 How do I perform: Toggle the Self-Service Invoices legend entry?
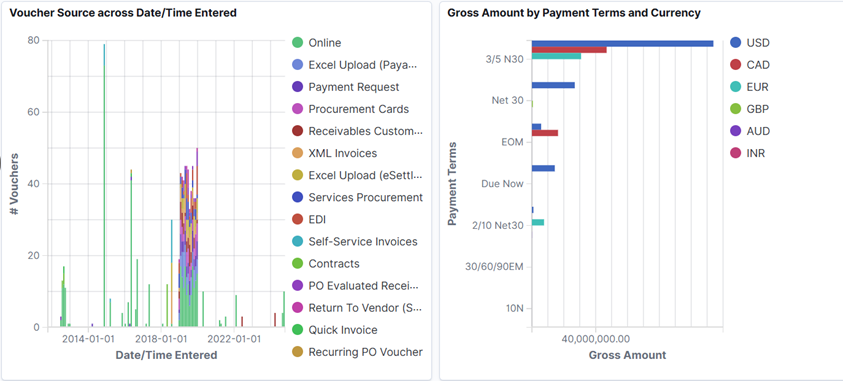(355, 241)
